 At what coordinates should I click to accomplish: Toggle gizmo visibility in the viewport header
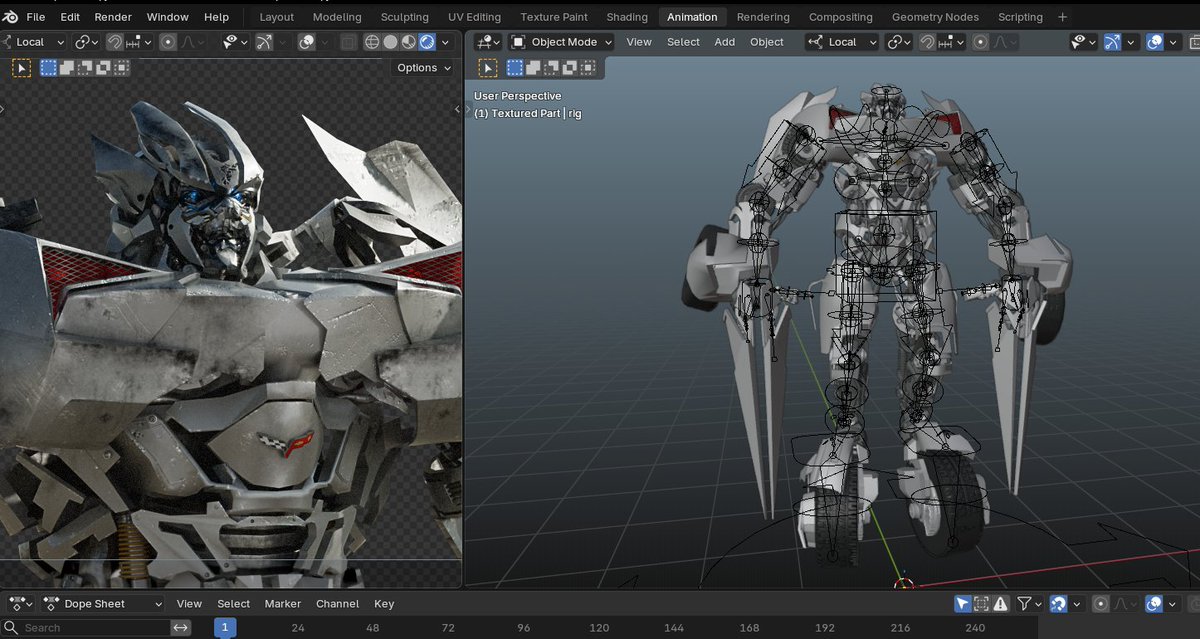[x=1115, y=41]
